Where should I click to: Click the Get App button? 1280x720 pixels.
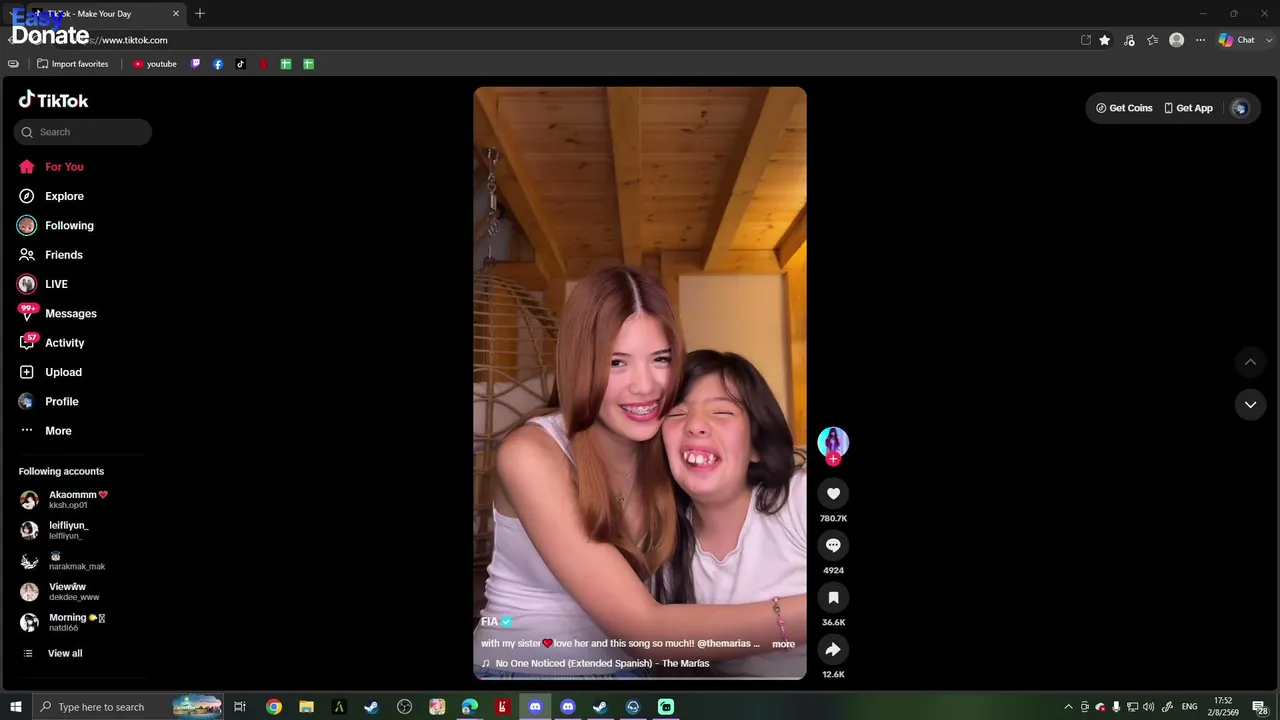coord(1188,108)
